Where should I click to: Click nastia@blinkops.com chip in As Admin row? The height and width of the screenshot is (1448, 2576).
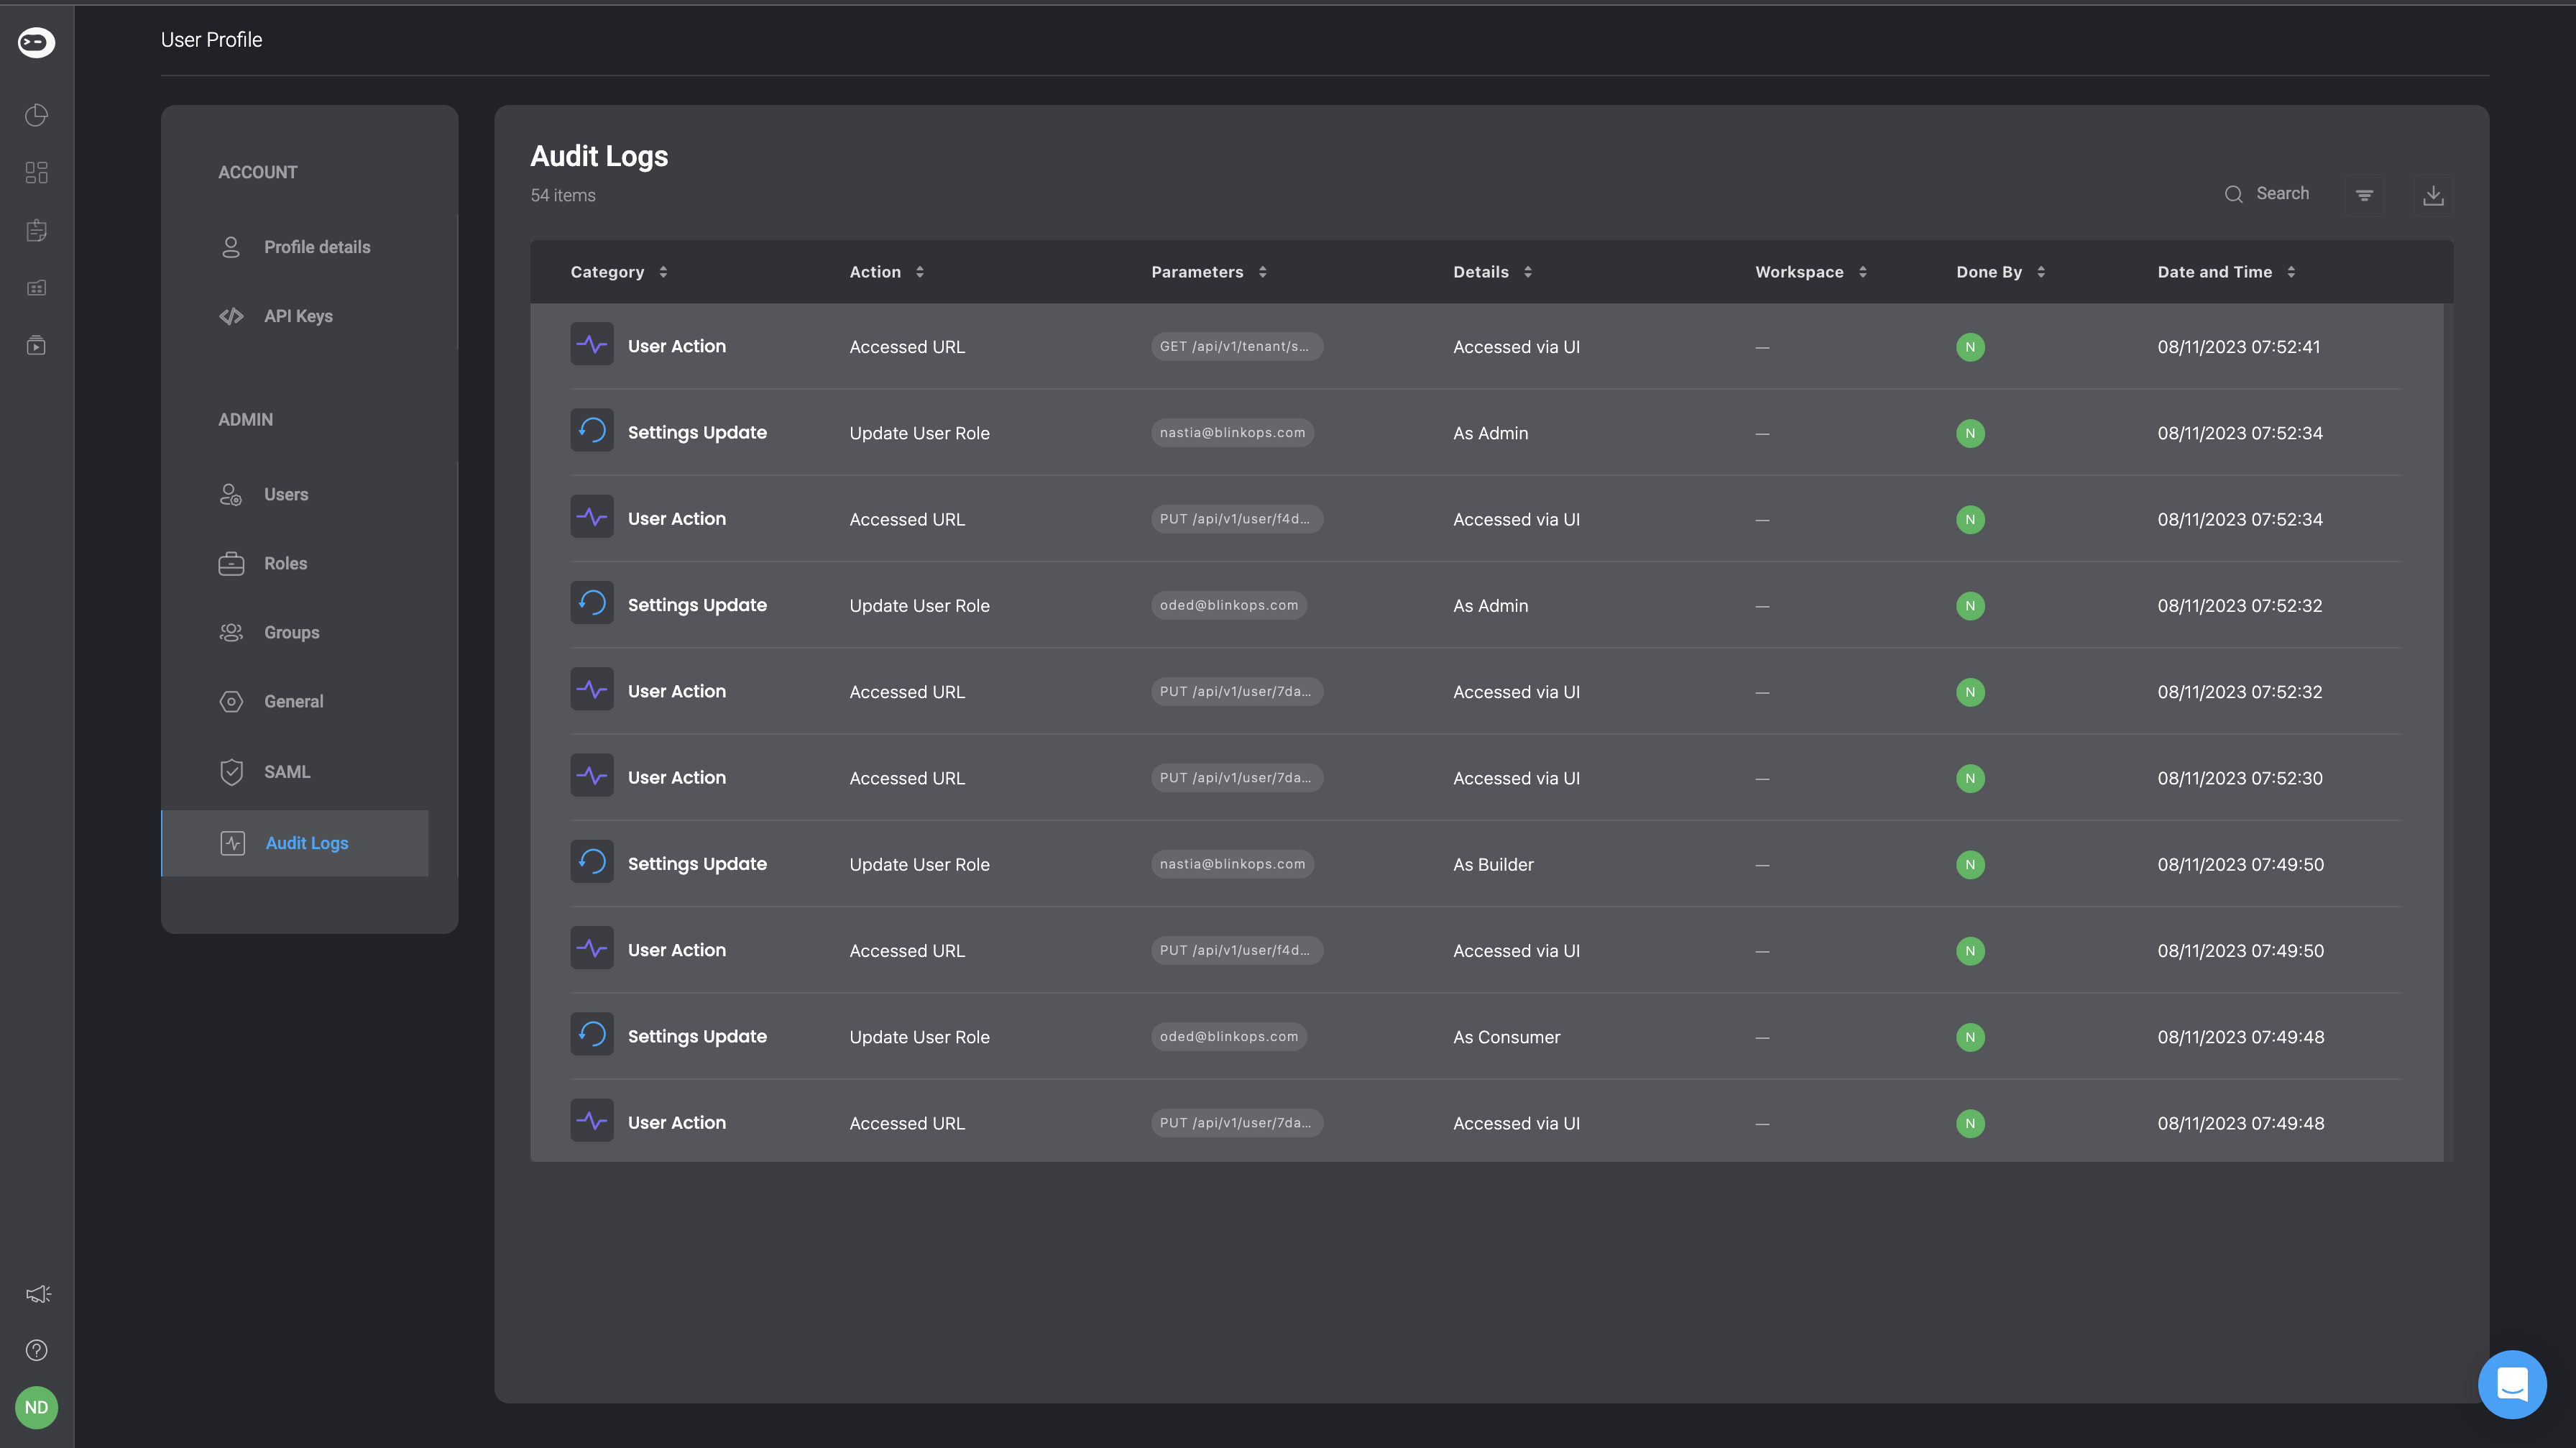click(x=1232, y=432)
